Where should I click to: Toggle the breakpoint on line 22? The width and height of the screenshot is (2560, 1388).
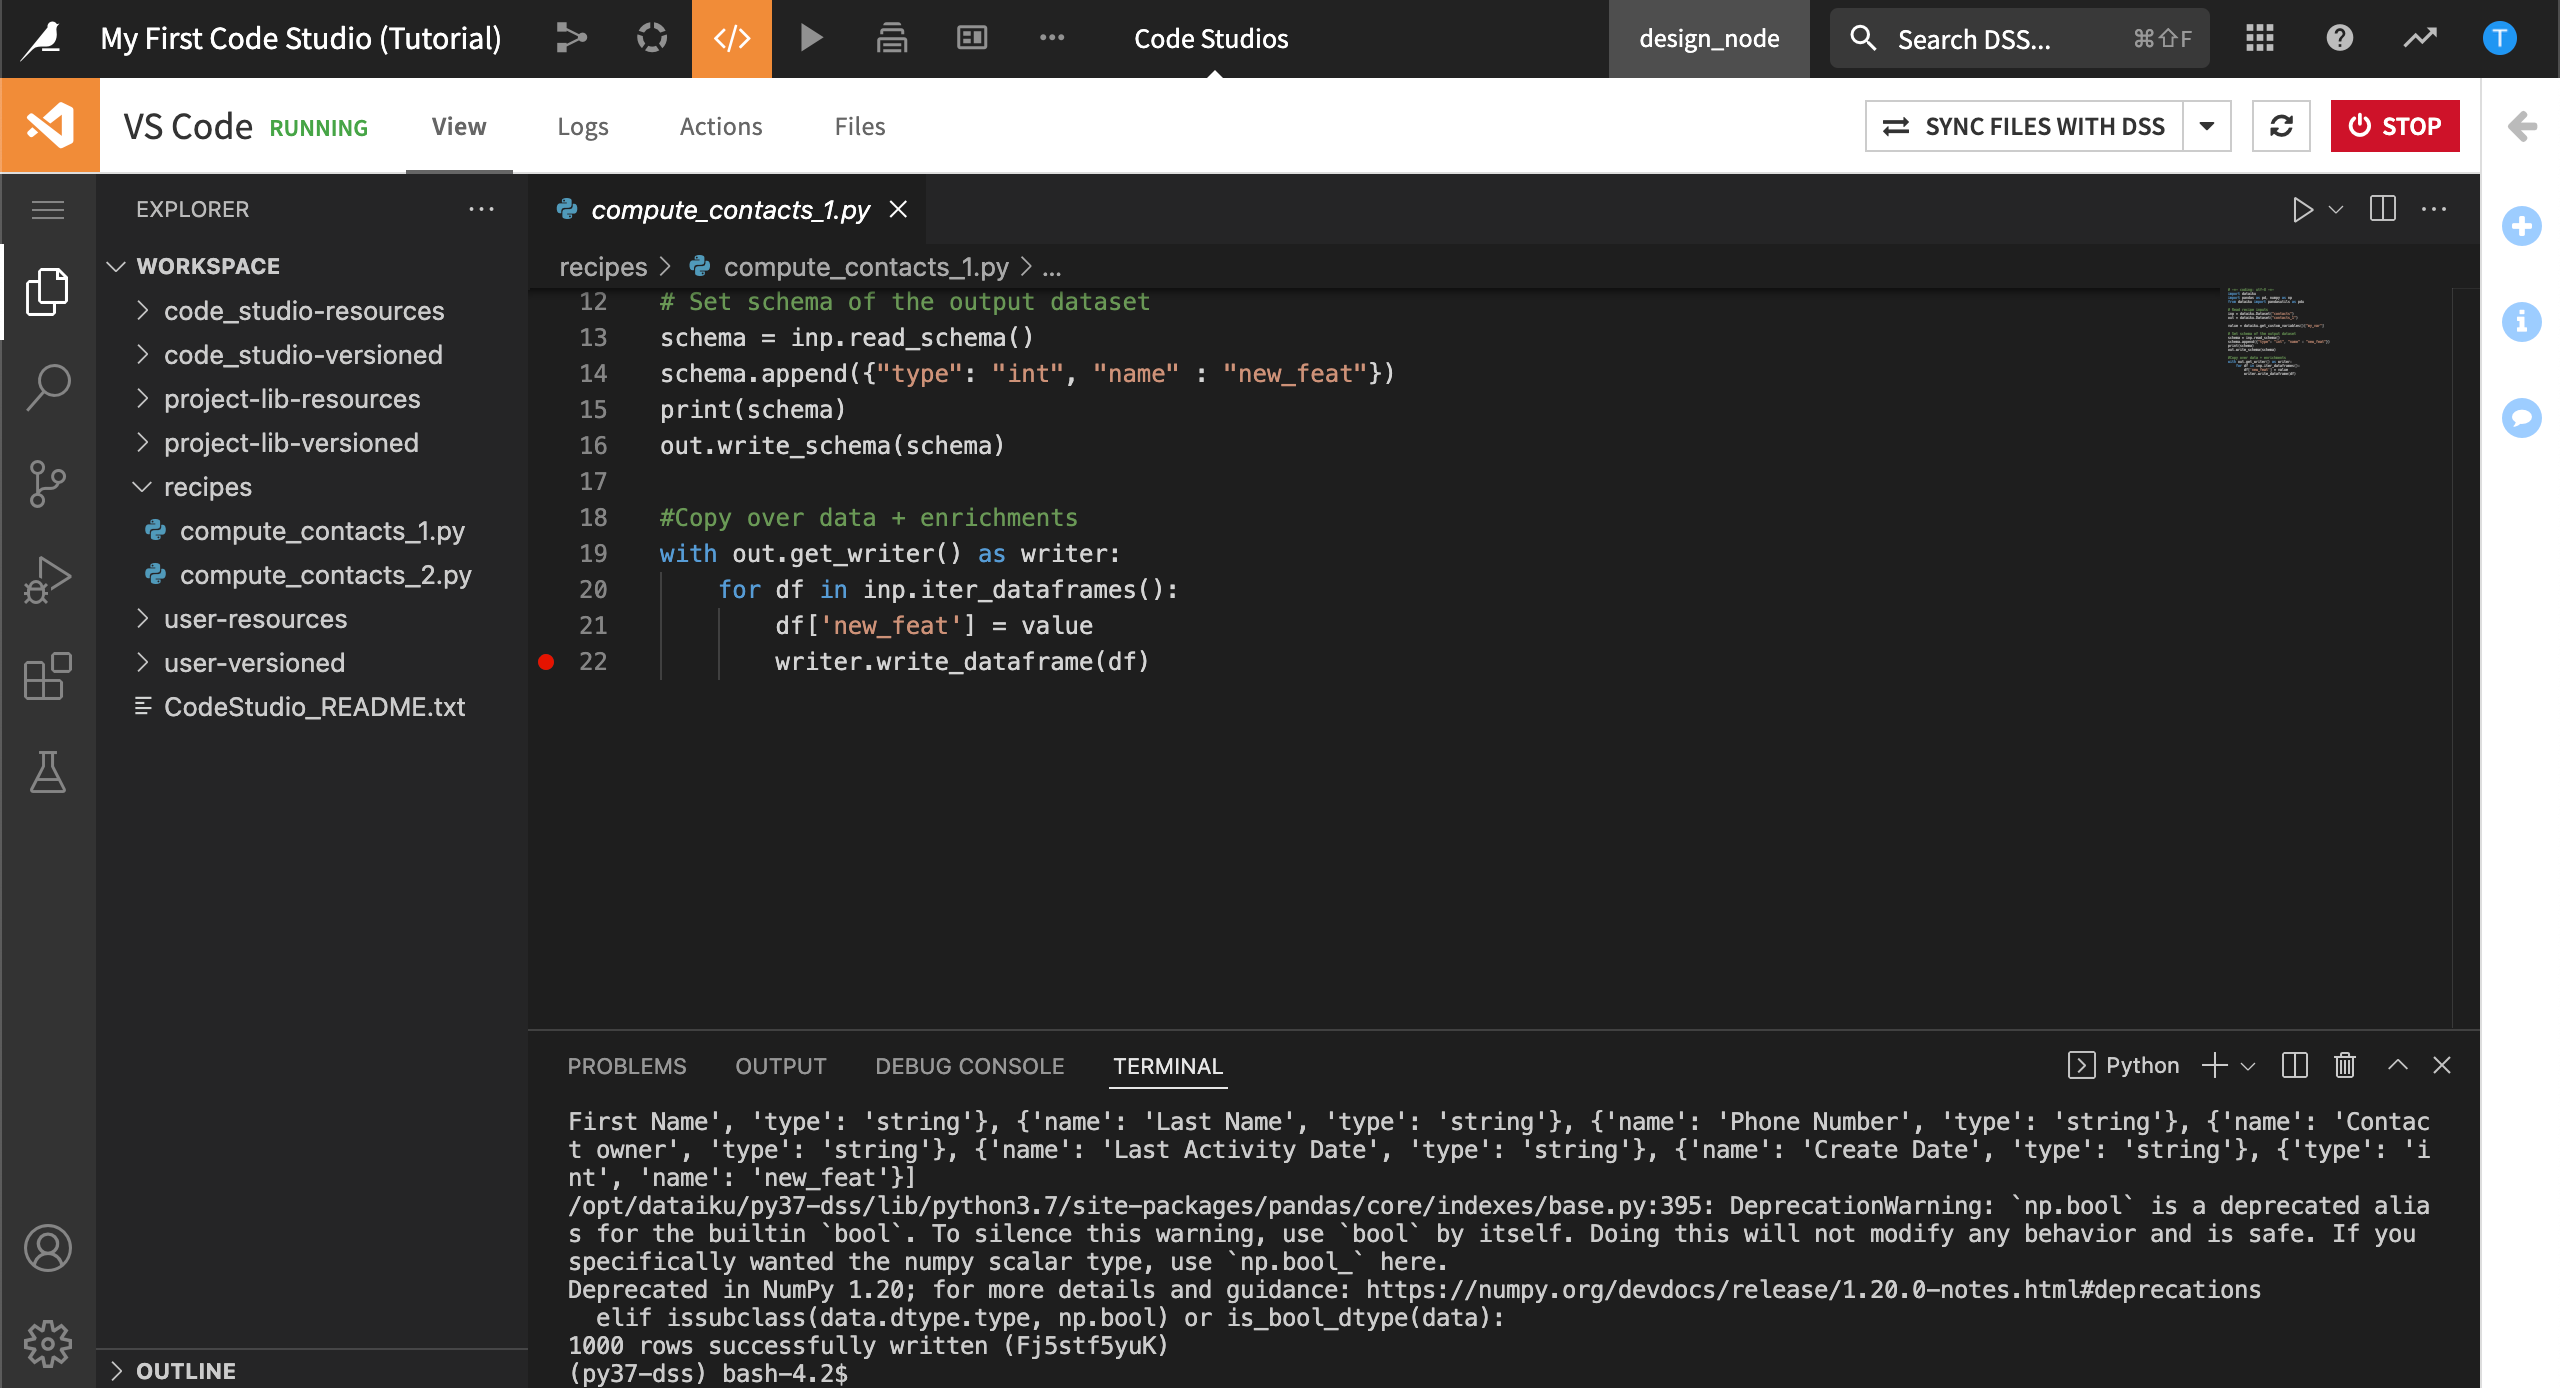coord(546,662)
